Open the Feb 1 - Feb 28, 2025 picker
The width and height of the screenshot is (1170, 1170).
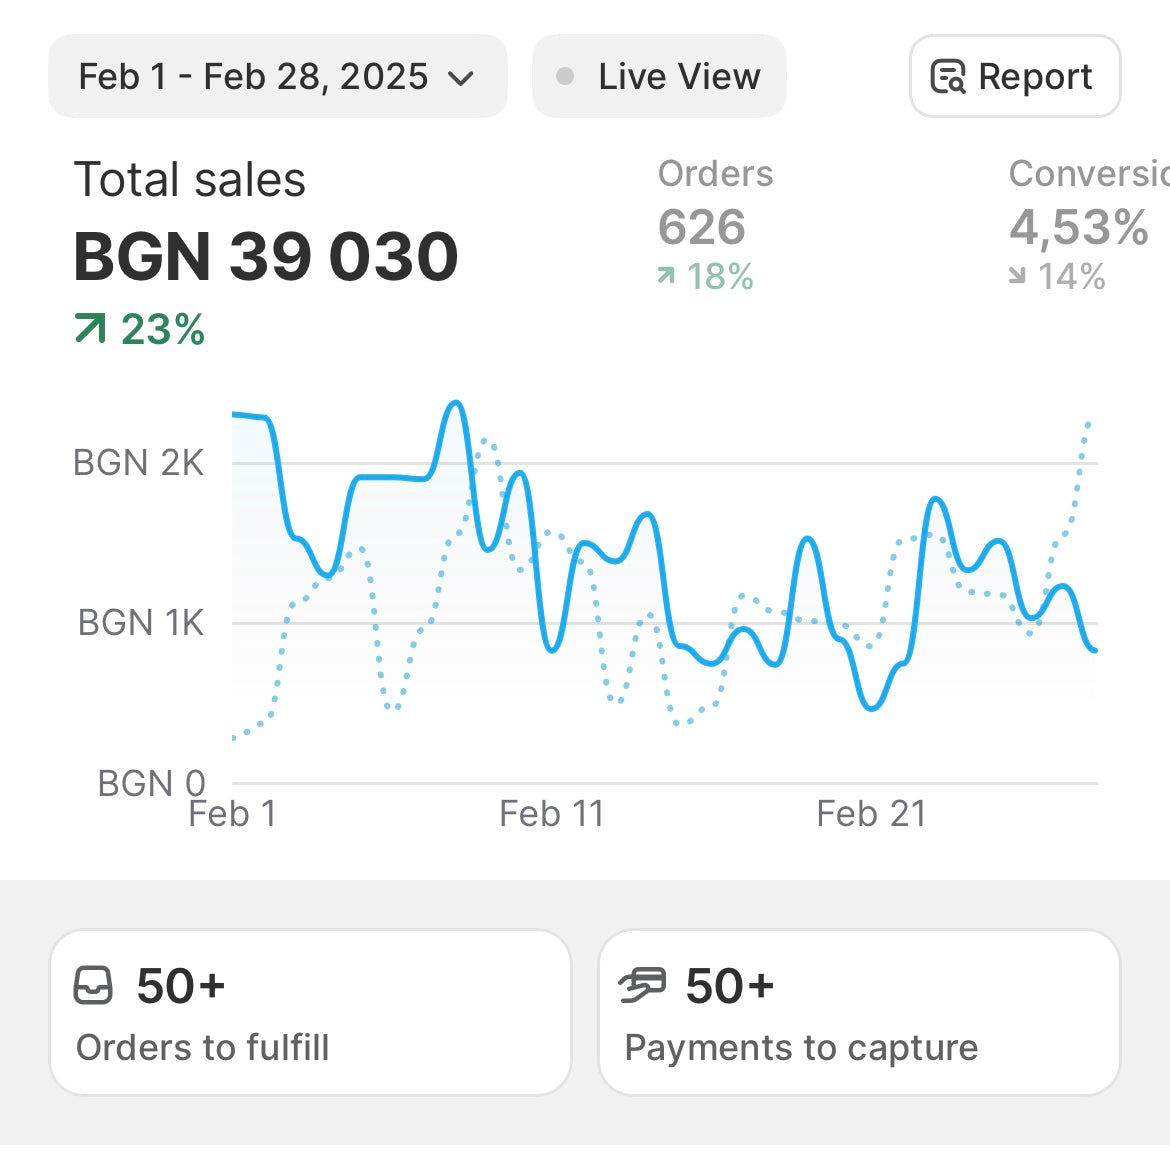pyautogui.click(x=278, y=76)
